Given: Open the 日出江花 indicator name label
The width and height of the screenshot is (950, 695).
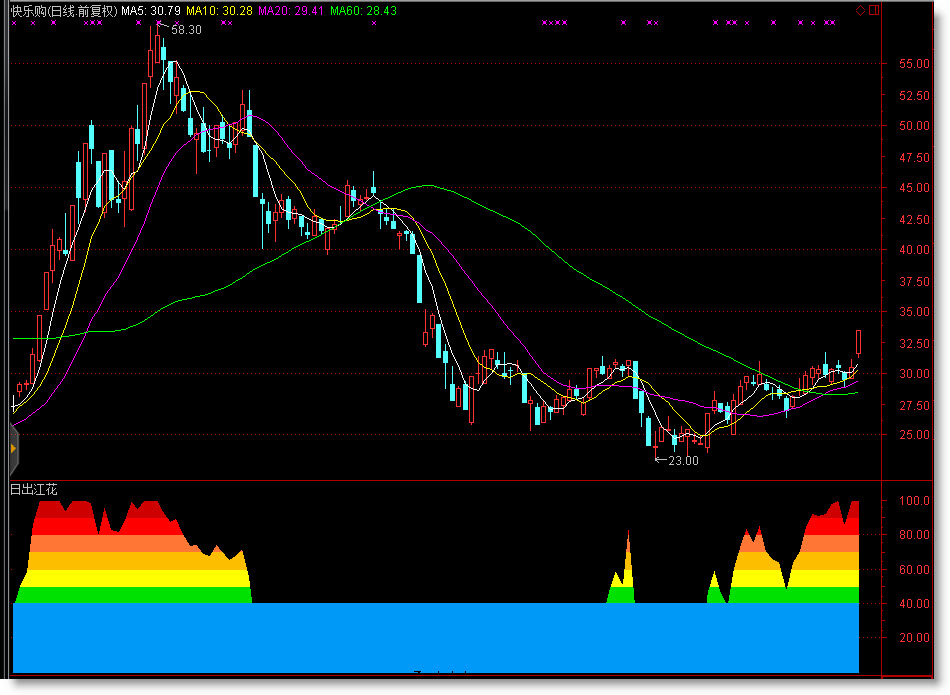Looking at the screenshot, I should click(x=35, y=489).
